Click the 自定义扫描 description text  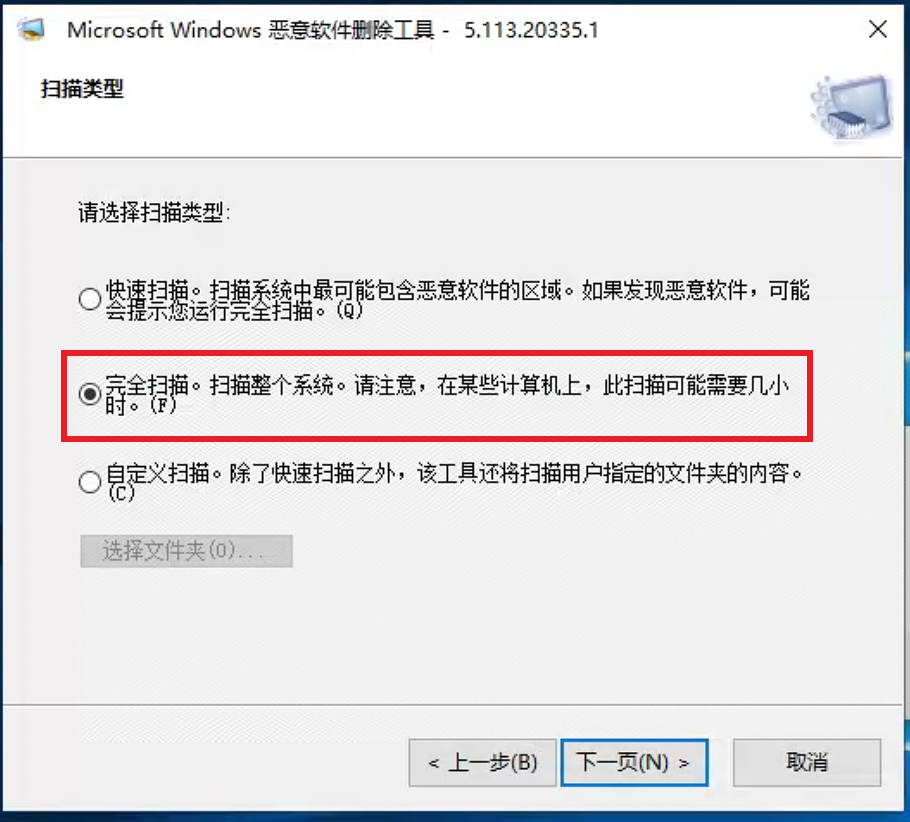454,482
